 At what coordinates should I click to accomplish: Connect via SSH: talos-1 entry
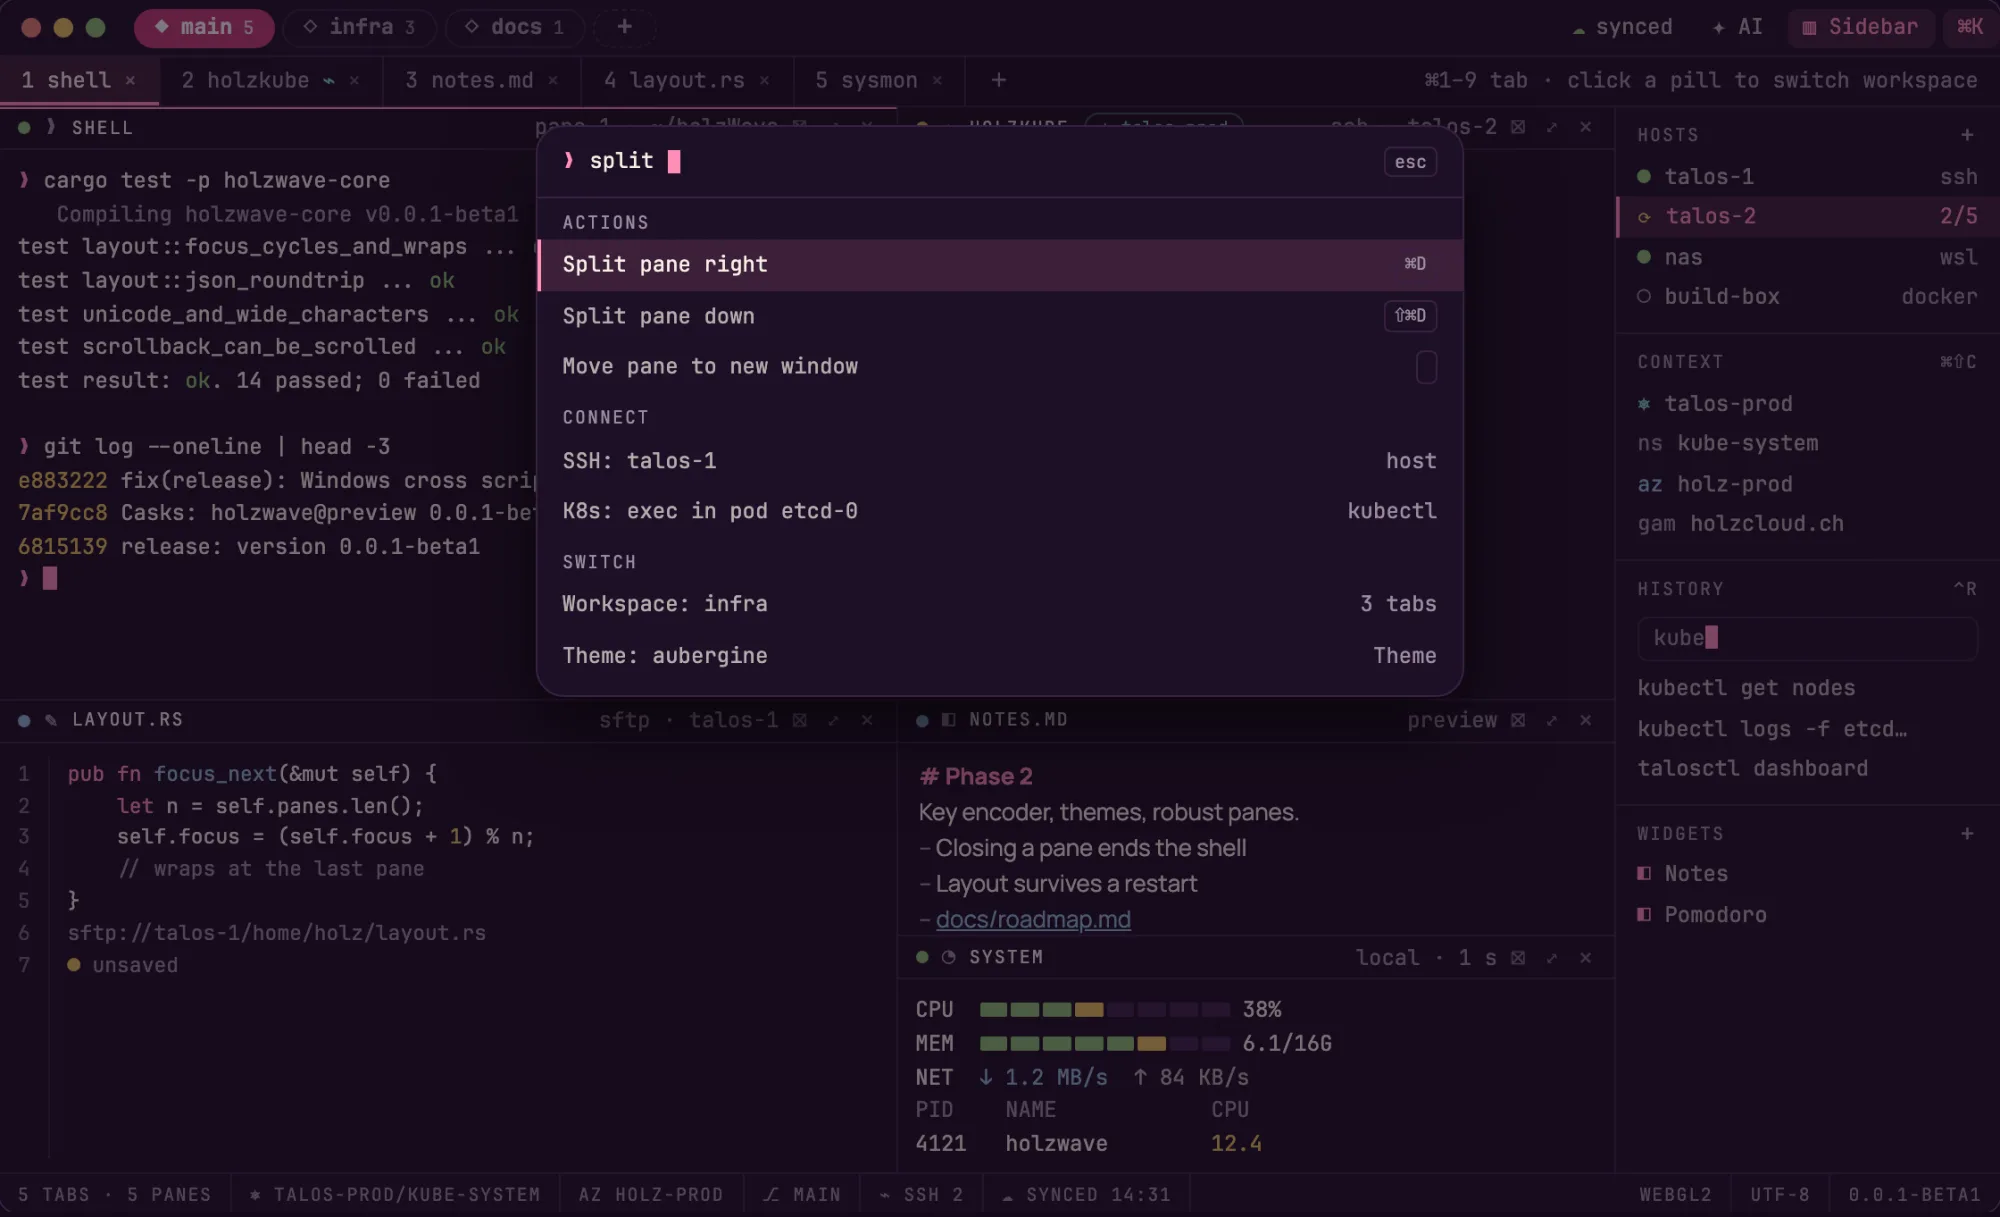coord(1000,461)
